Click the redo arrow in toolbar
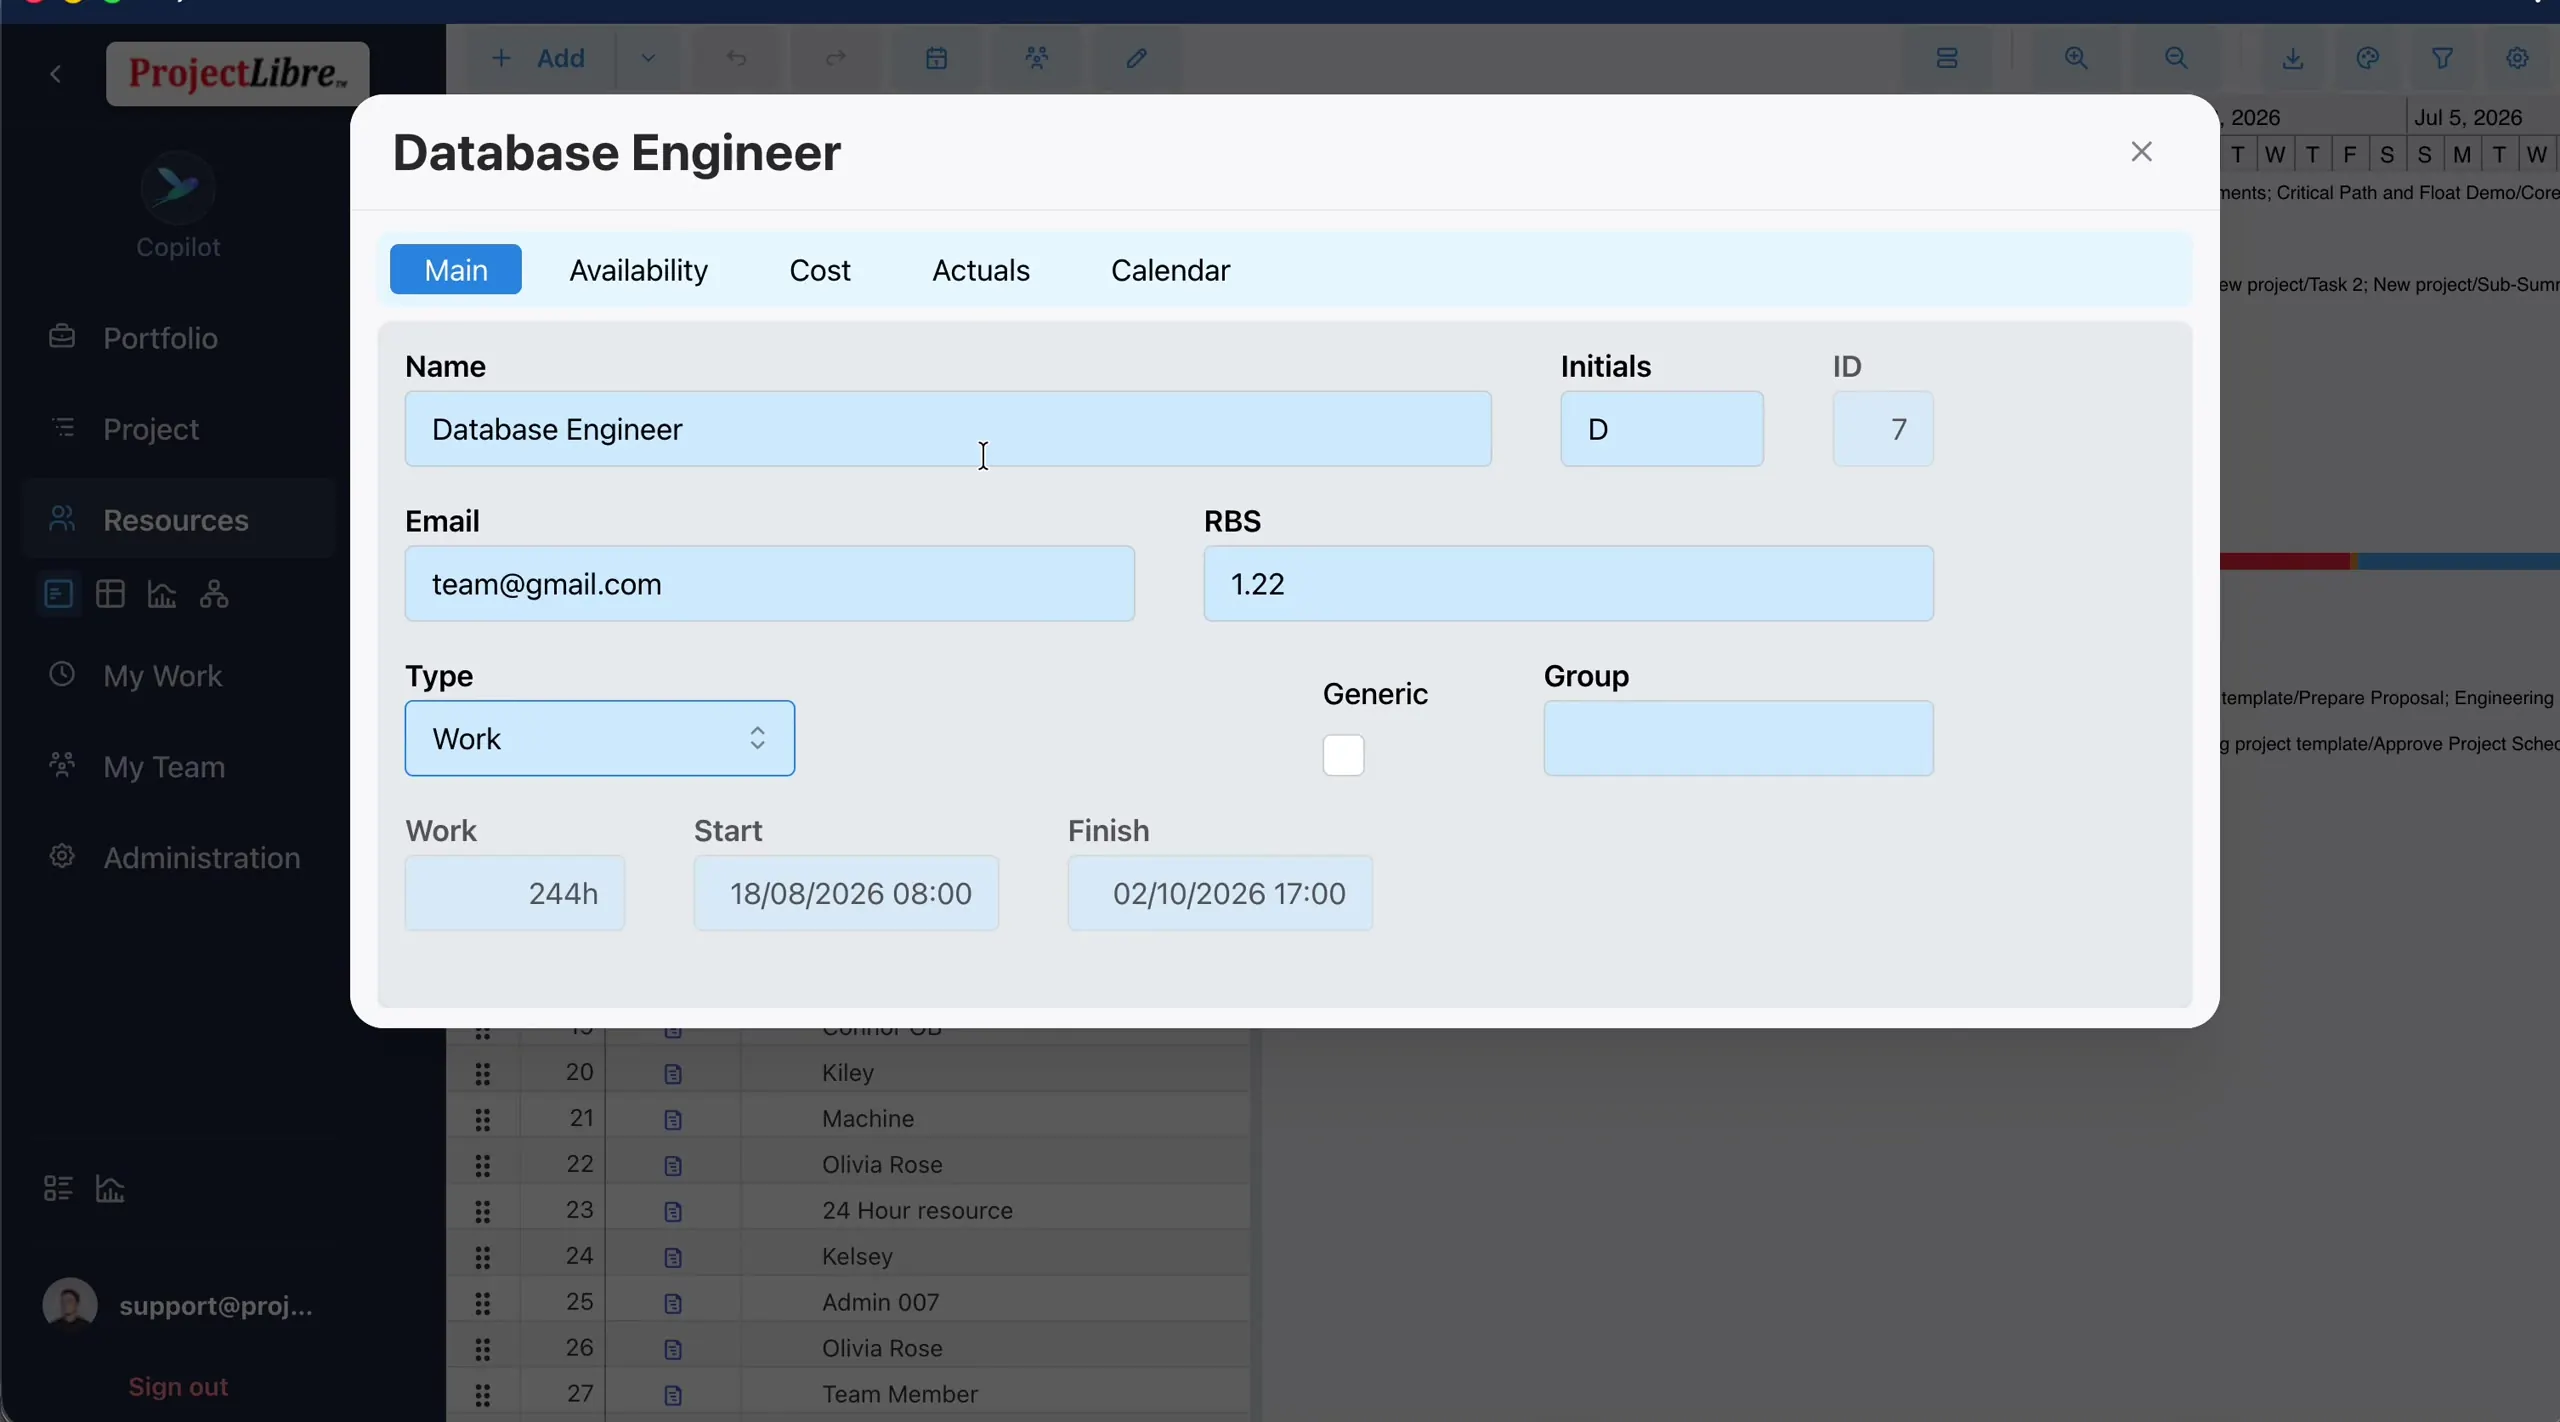Image resolution: width=2560 pixels, height=1422 pixels. pos(836,58)
